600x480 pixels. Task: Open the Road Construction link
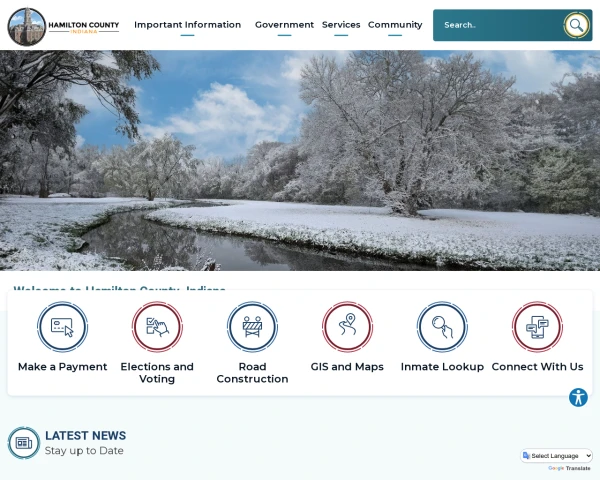[x=252, y=372]
